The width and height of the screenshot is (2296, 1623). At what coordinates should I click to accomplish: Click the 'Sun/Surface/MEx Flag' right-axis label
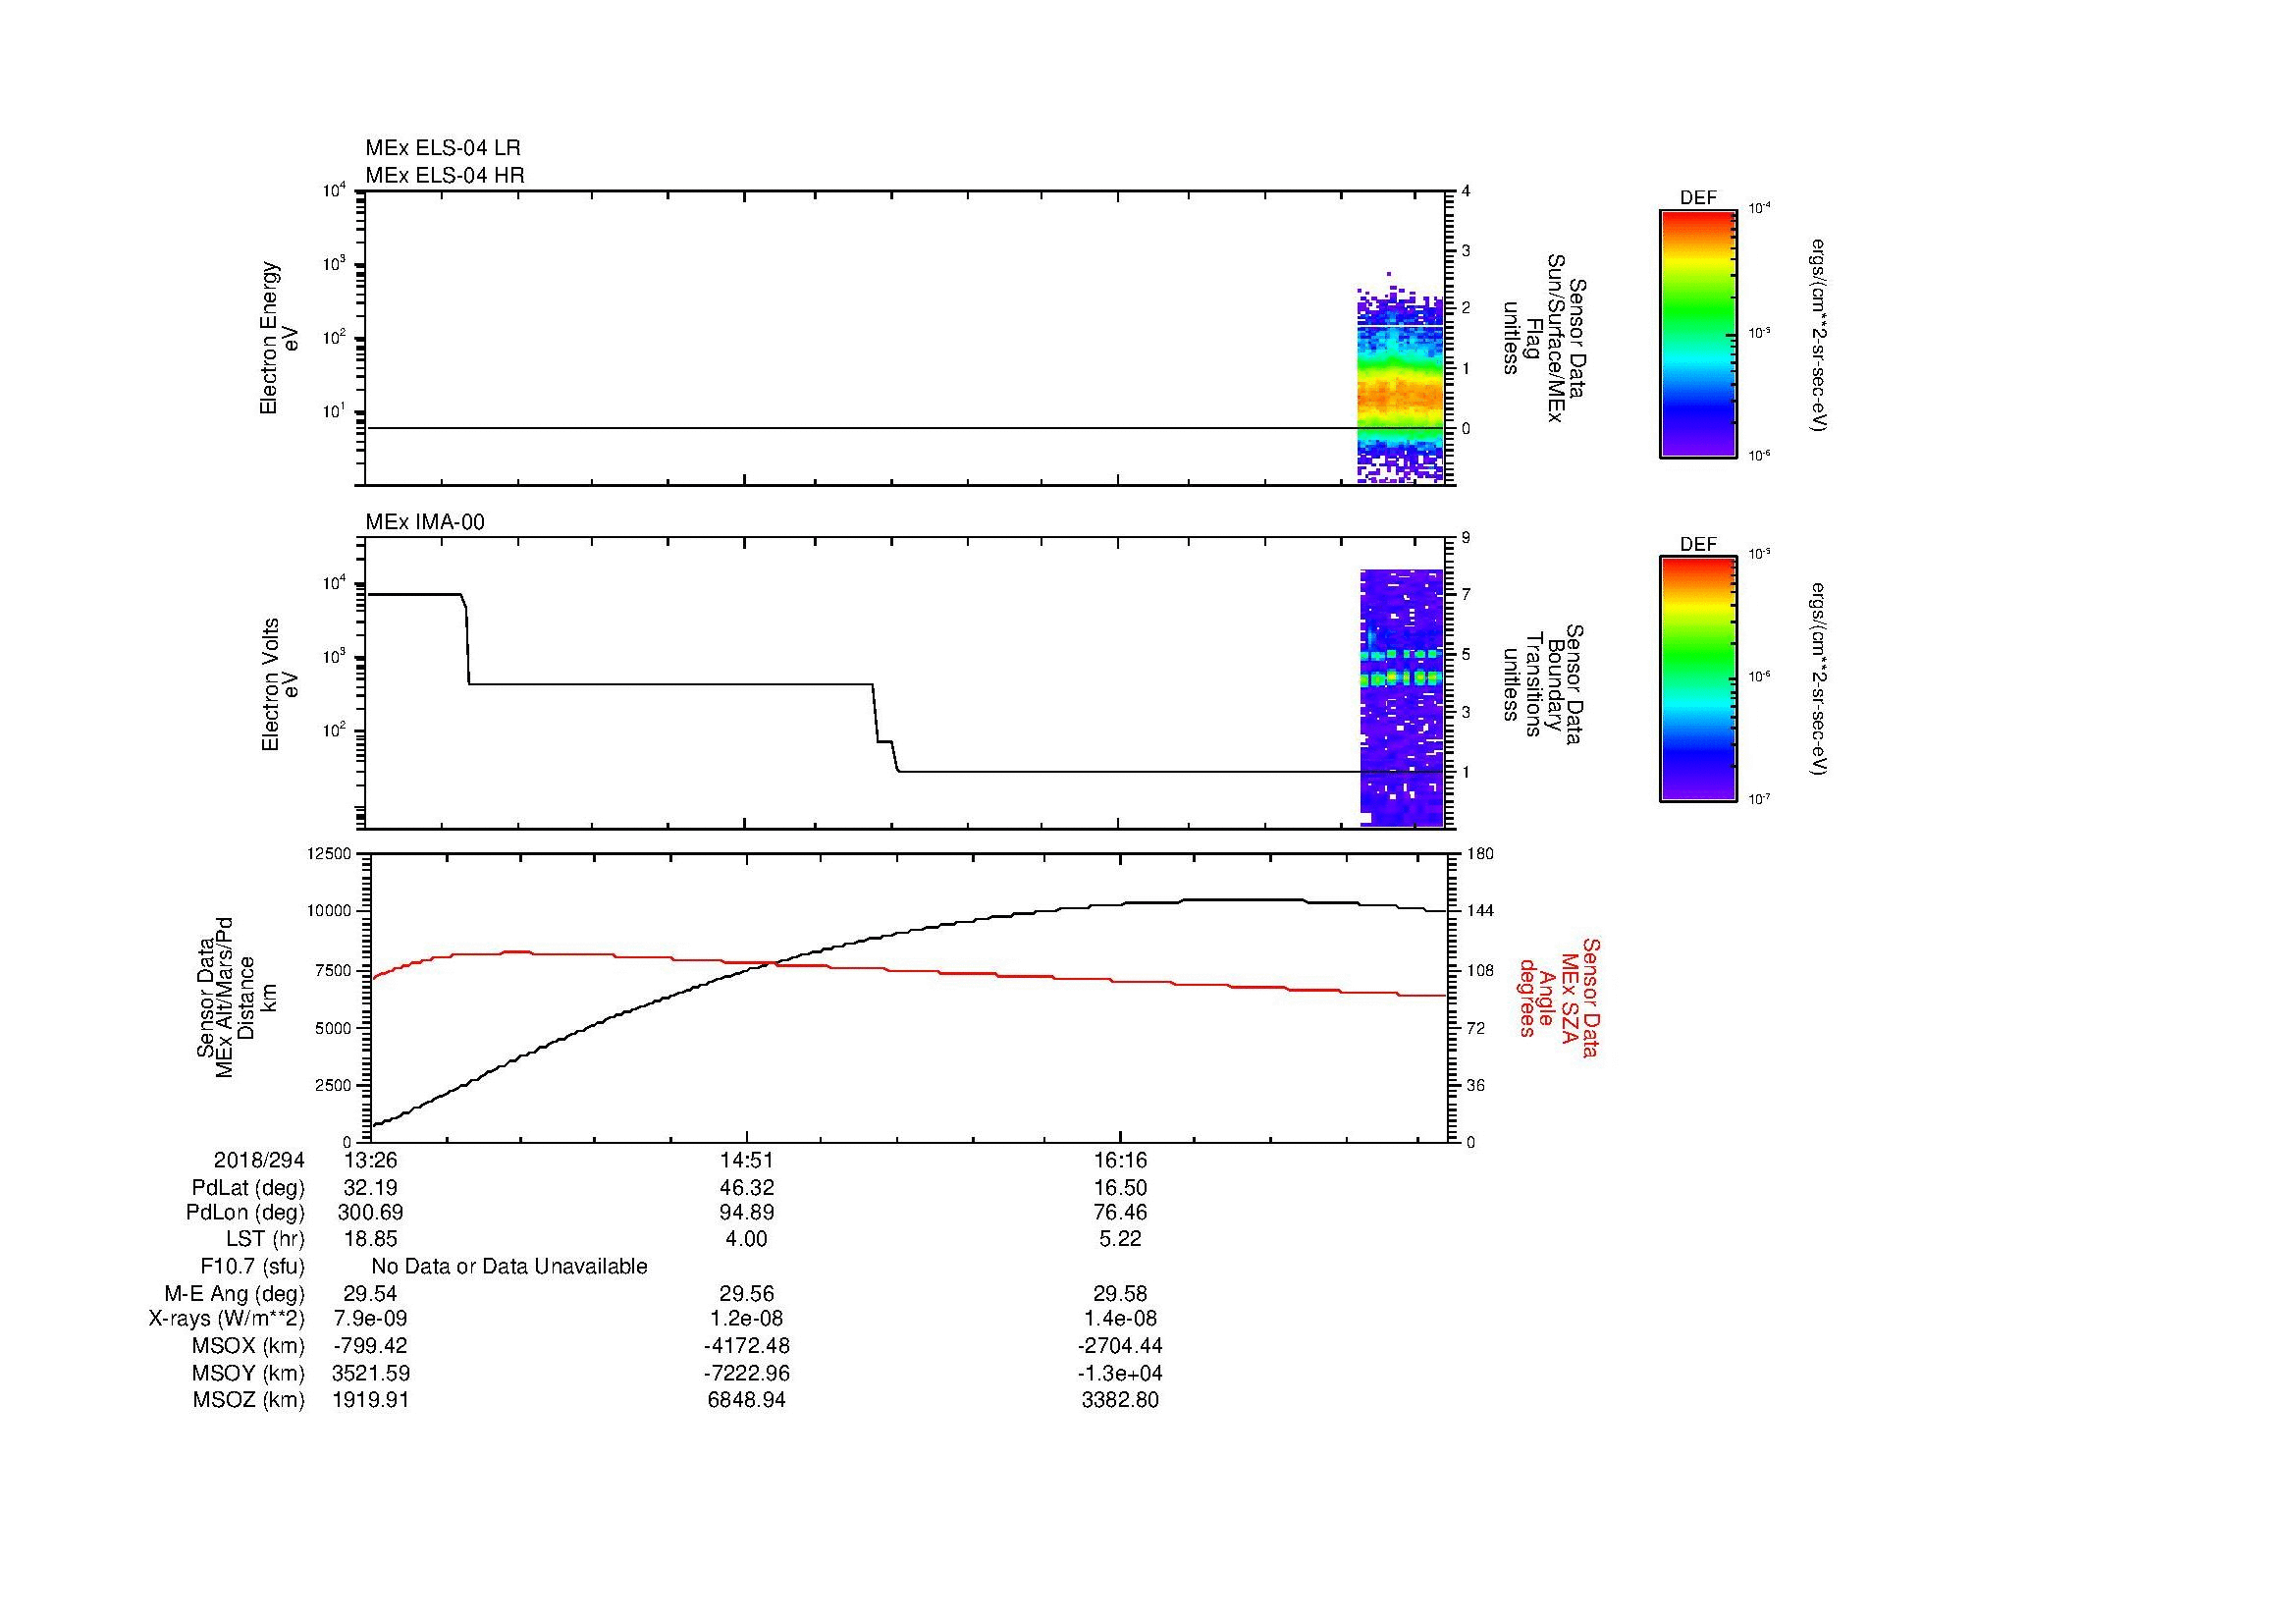click(x=1547, y=338)
